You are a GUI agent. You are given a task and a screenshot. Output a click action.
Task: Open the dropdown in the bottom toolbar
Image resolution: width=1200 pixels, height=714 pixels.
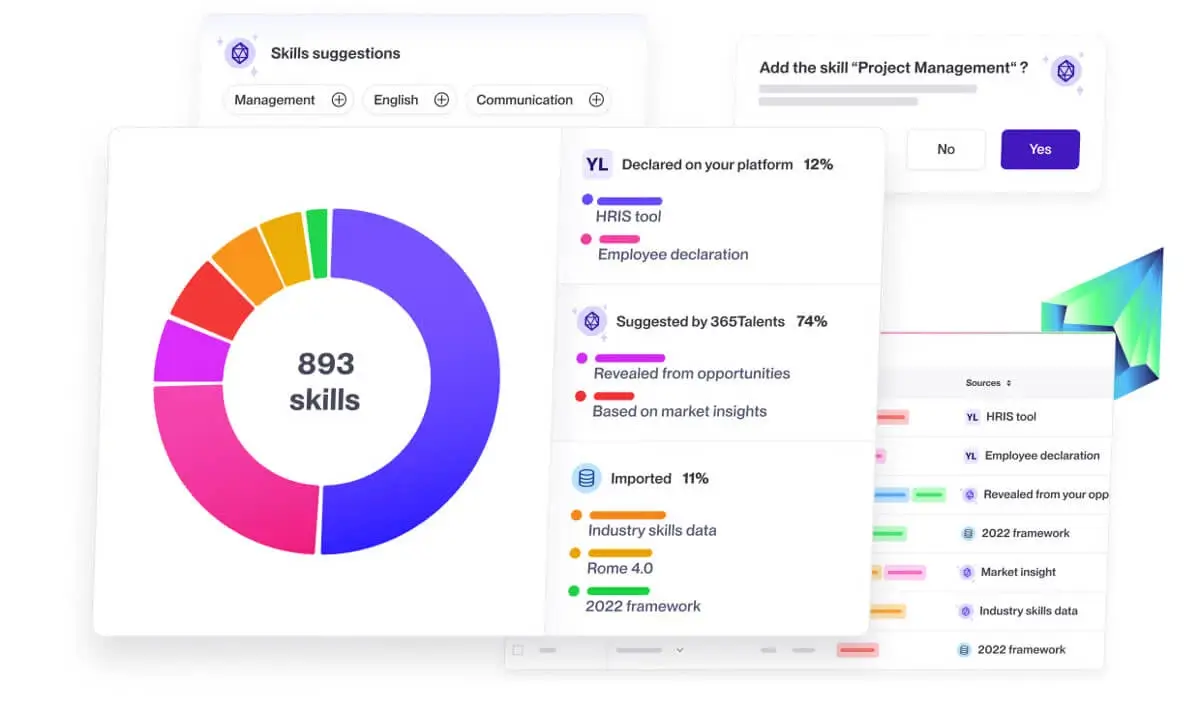[680, 649]
